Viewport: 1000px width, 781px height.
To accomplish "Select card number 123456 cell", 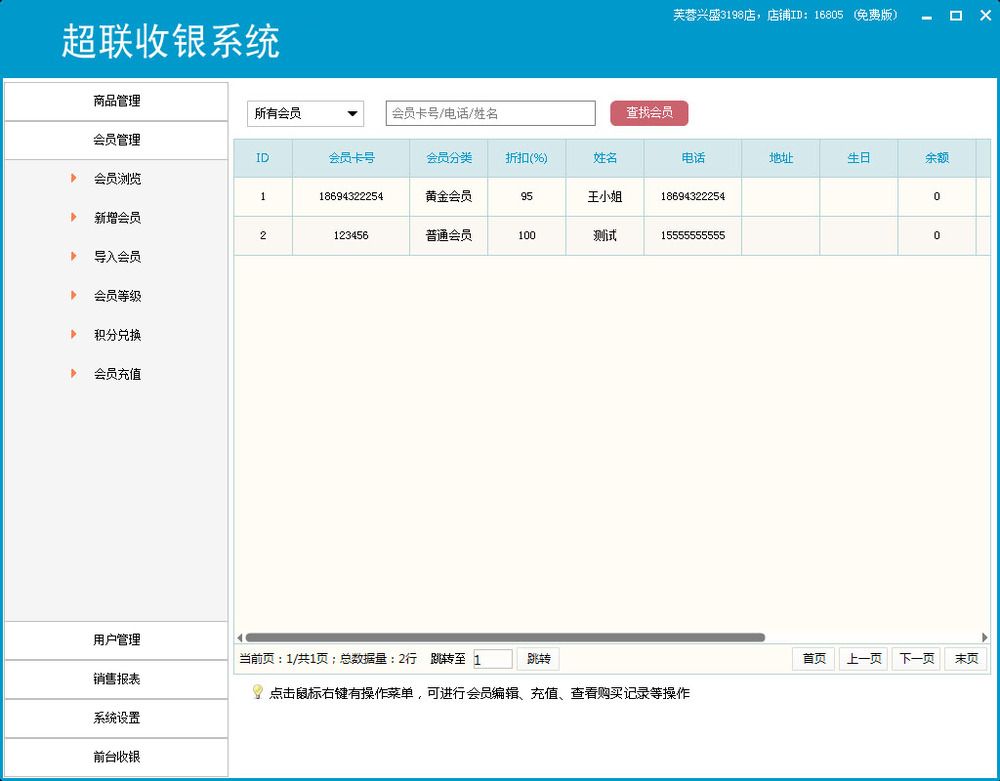I will 351,236.
